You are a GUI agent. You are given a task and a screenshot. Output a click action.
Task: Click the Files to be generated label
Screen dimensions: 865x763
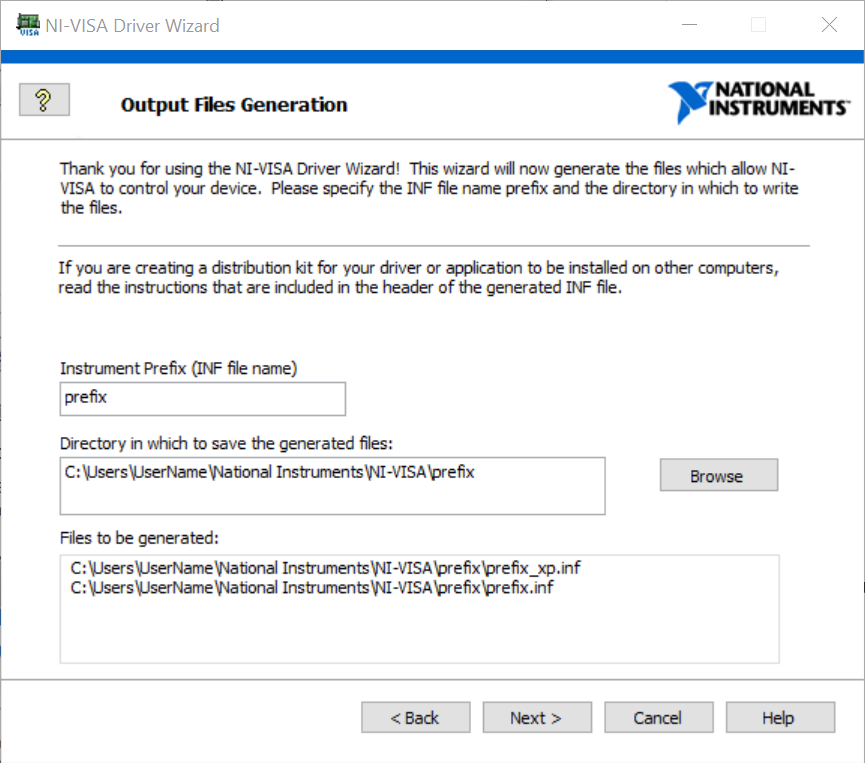click(x=139, y=538)
